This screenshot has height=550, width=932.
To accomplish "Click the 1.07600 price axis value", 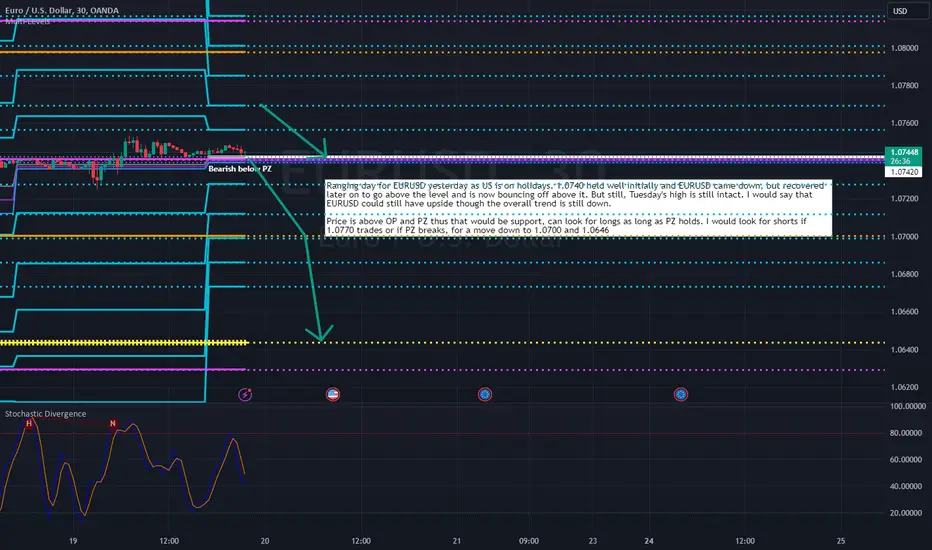I will click(x=904, y=124).
